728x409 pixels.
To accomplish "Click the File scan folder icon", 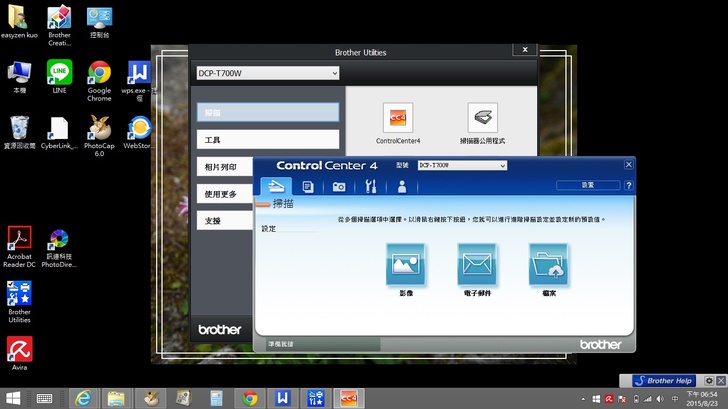I will [x=549, y=265].
